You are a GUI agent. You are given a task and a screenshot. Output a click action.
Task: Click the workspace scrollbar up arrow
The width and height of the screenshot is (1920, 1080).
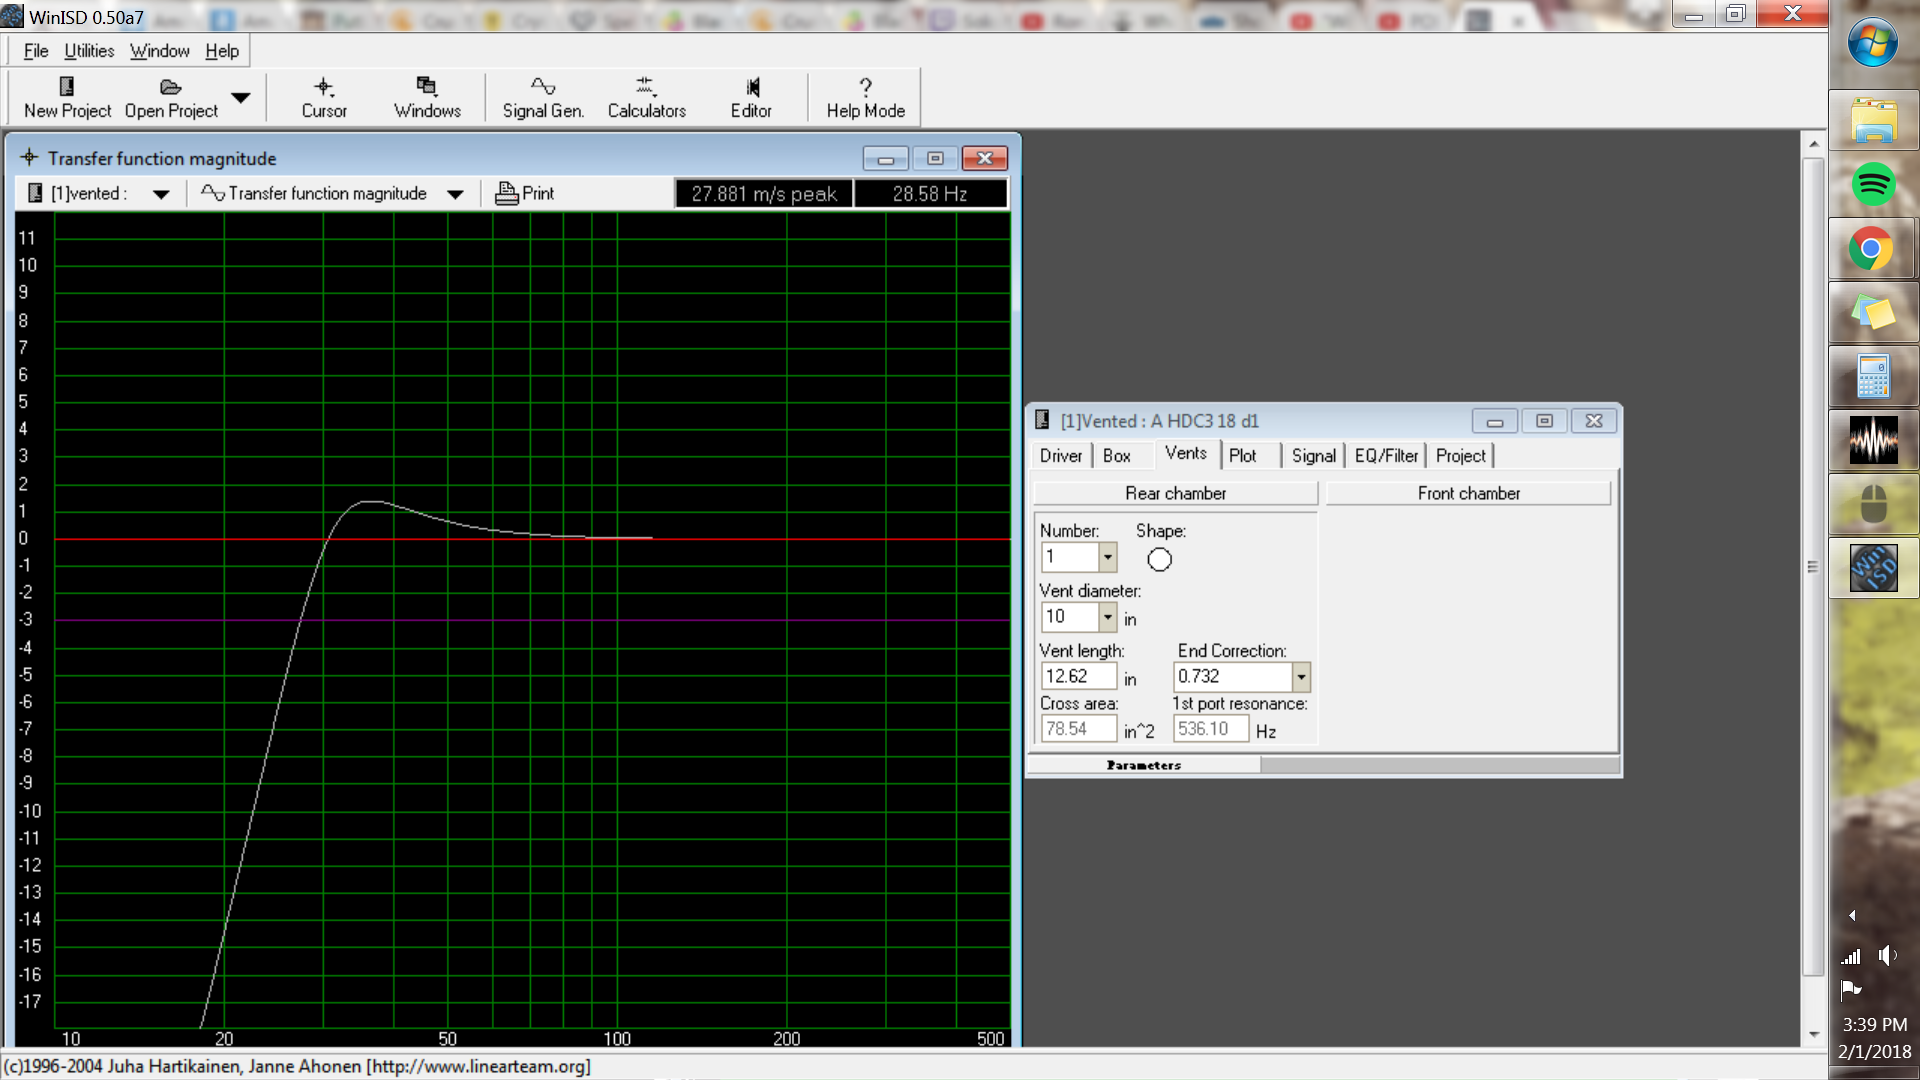tap(1813, 144)
